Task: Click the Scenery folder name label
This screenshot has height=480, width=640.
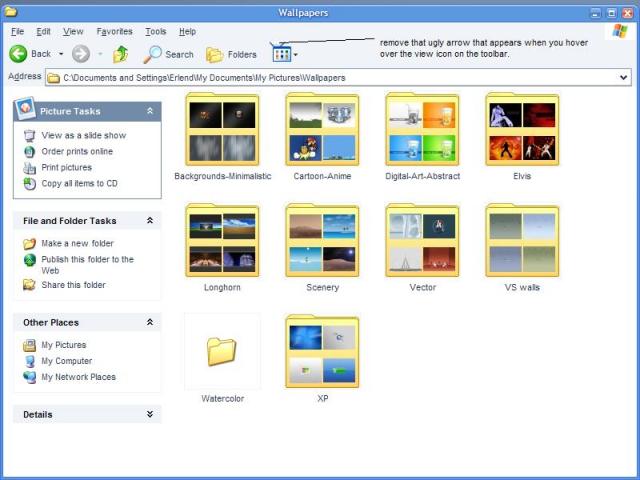Action: coord(322,287)
